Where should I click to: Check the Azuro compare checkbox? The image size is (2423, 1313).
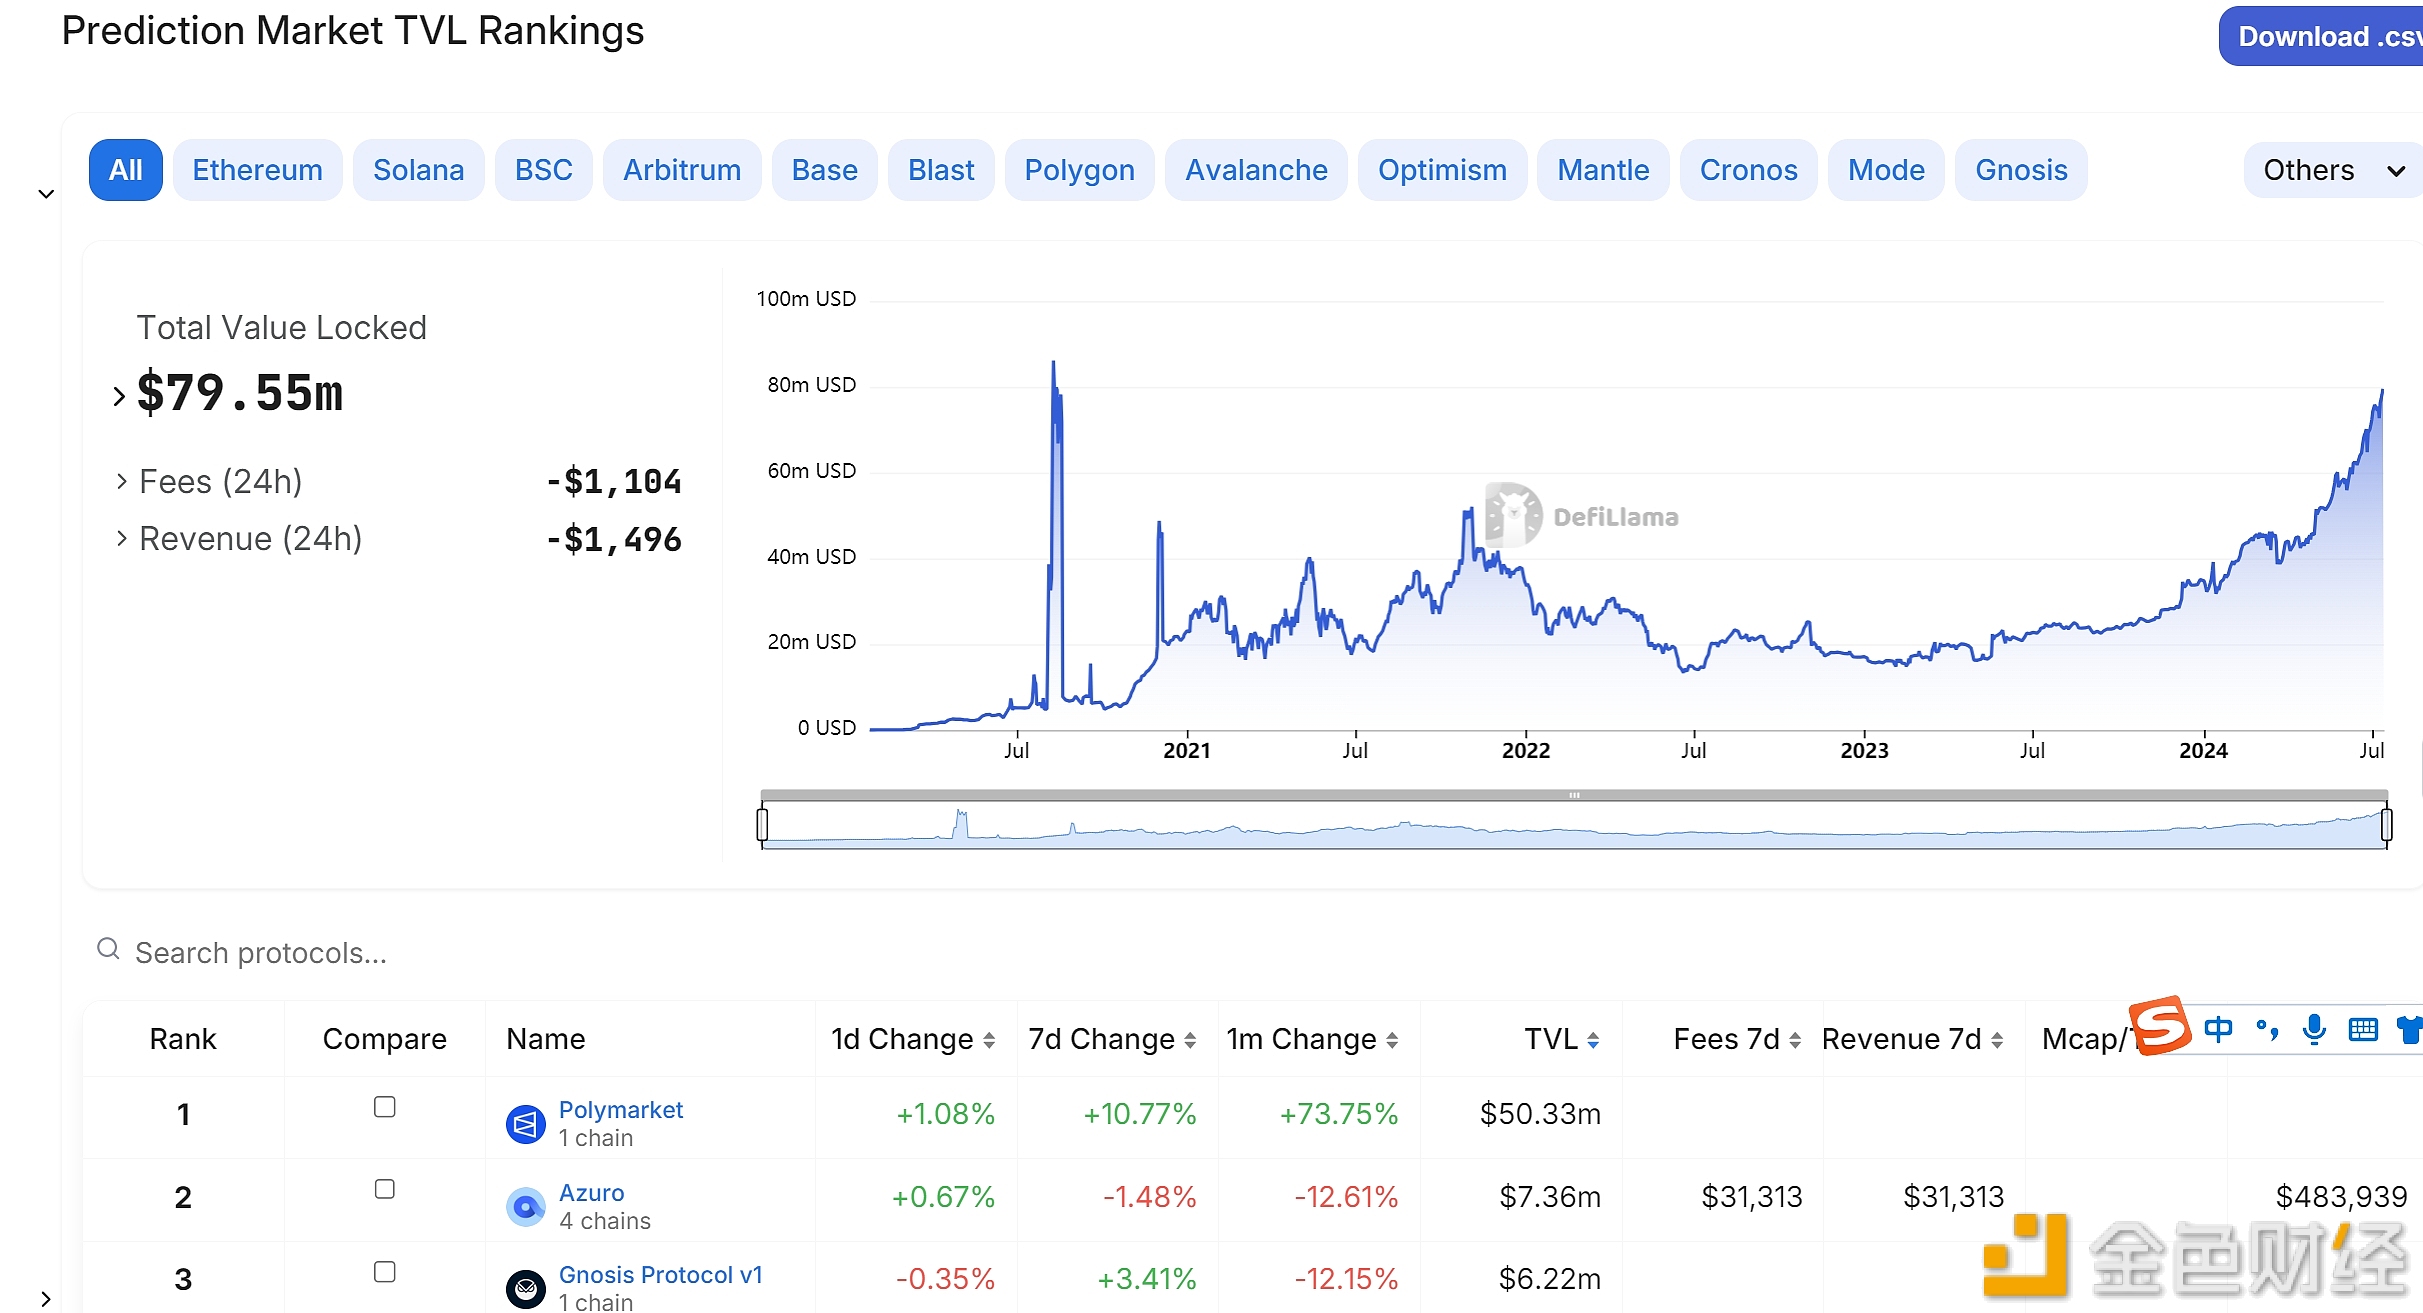(x=385, y=1189)
